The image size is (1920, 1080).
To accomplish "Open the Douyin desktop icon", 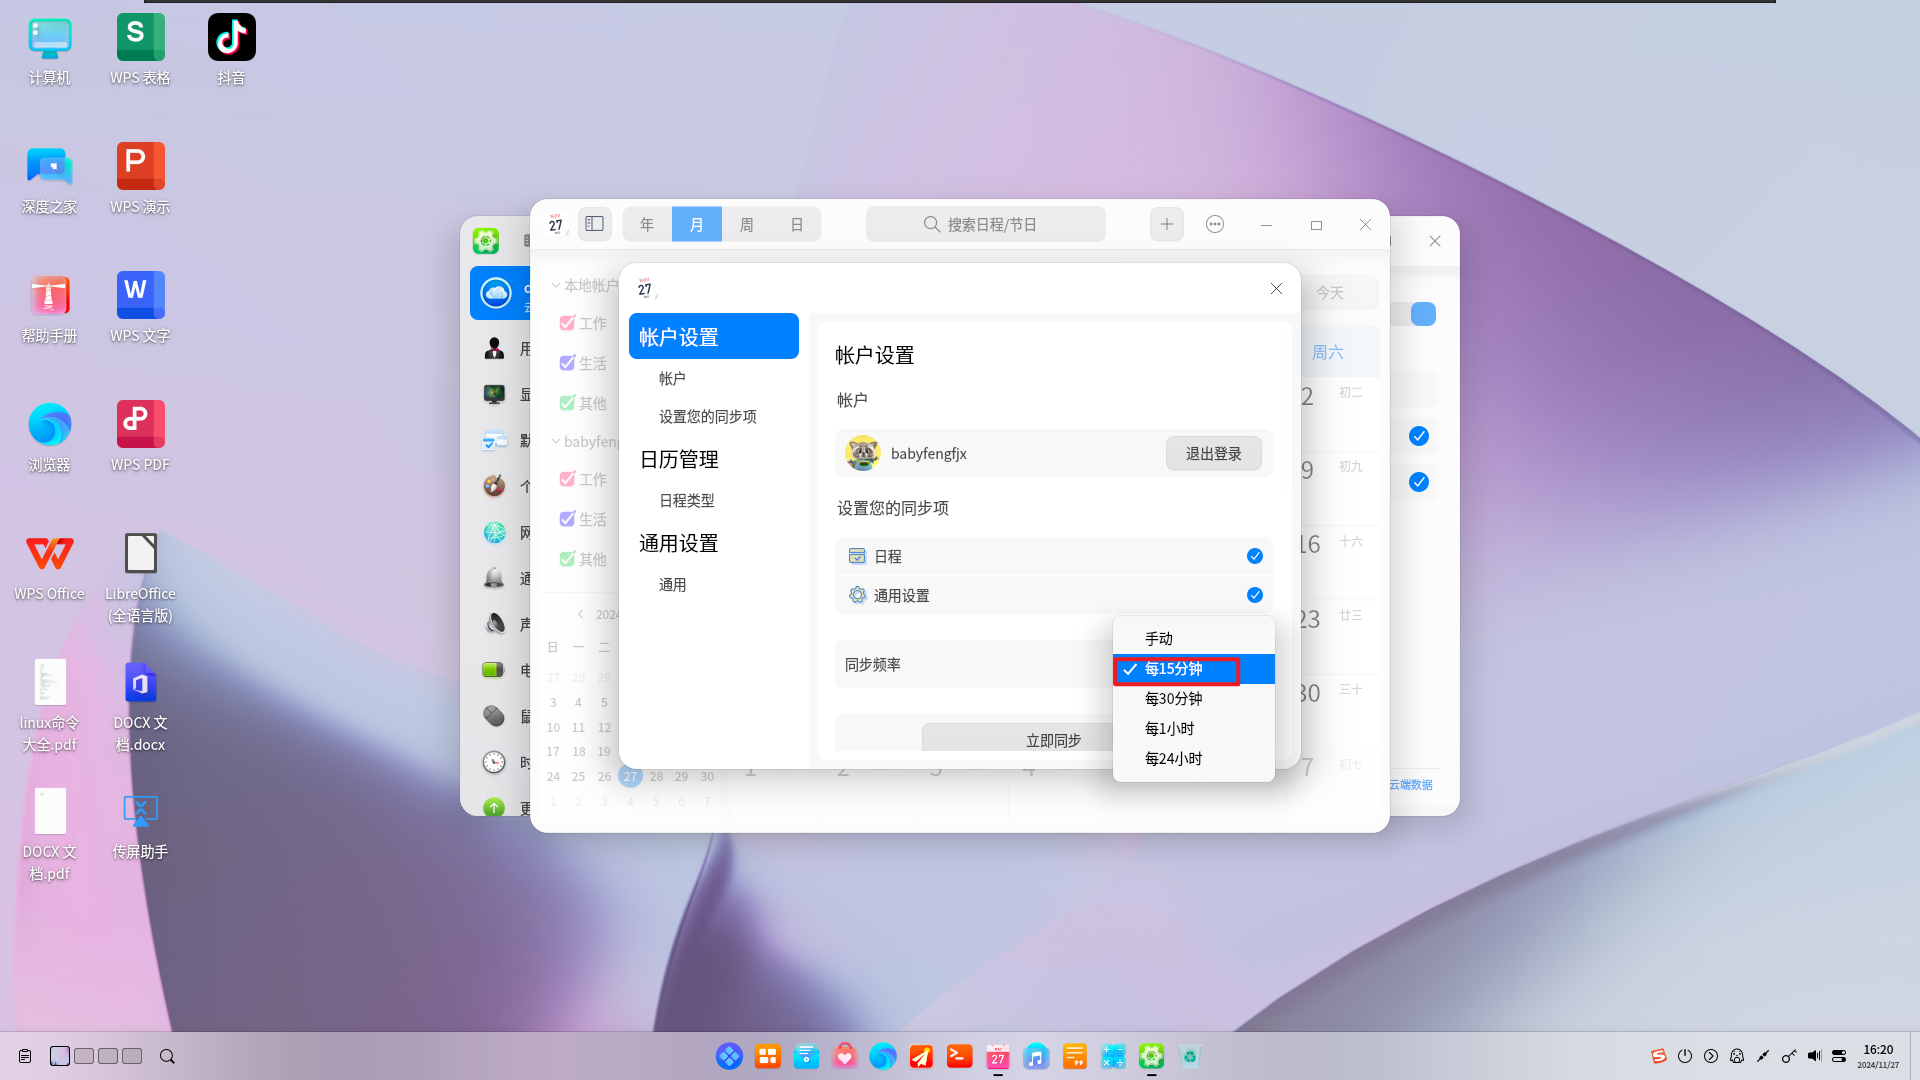I will [231, 38].
